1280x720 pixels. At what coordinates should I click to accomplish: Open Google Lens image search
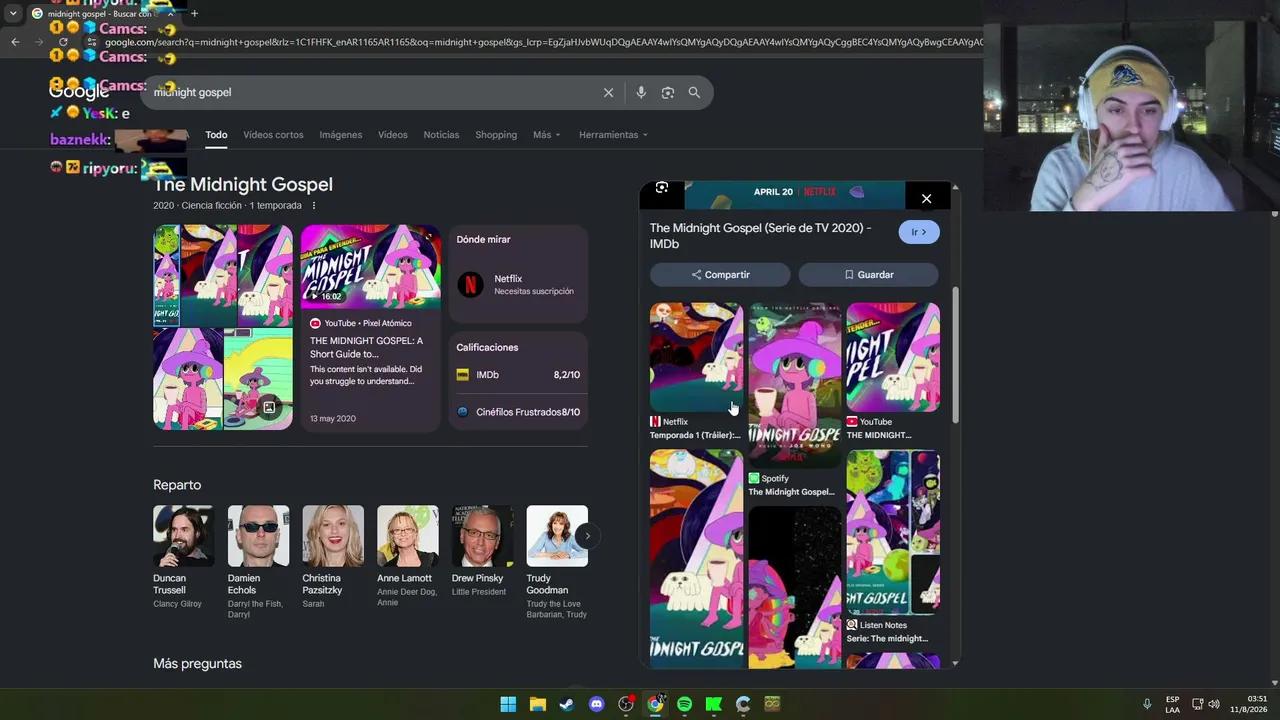tap(667, 92)
